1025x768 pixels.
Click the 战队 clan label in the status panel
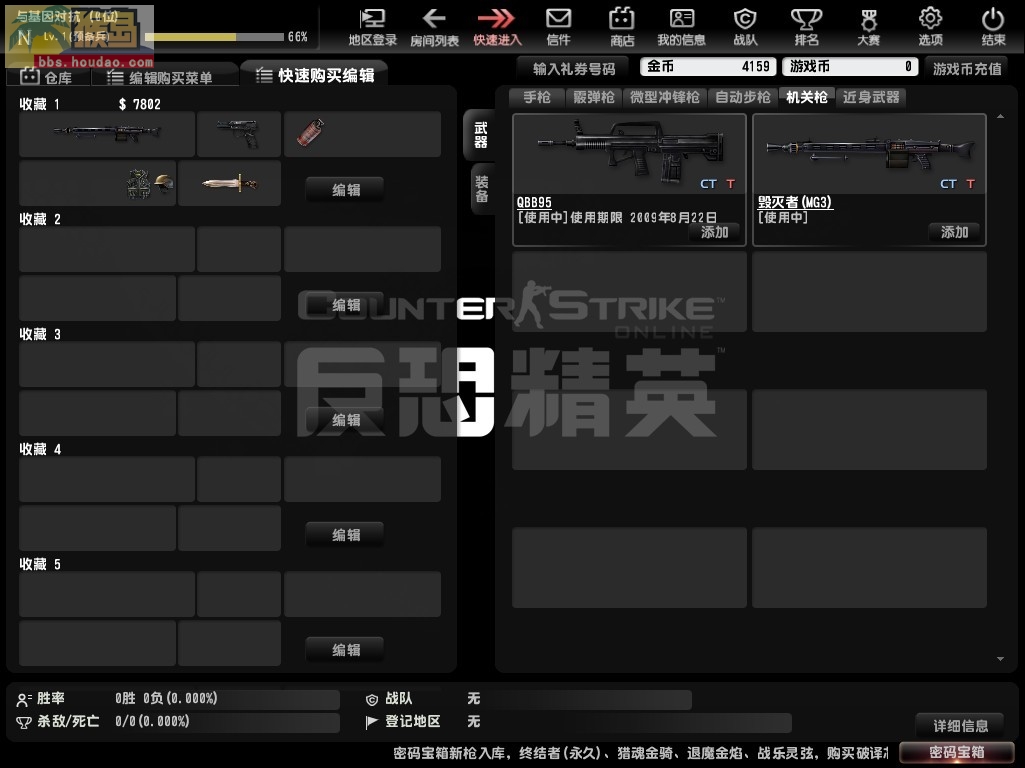(399, 699)
